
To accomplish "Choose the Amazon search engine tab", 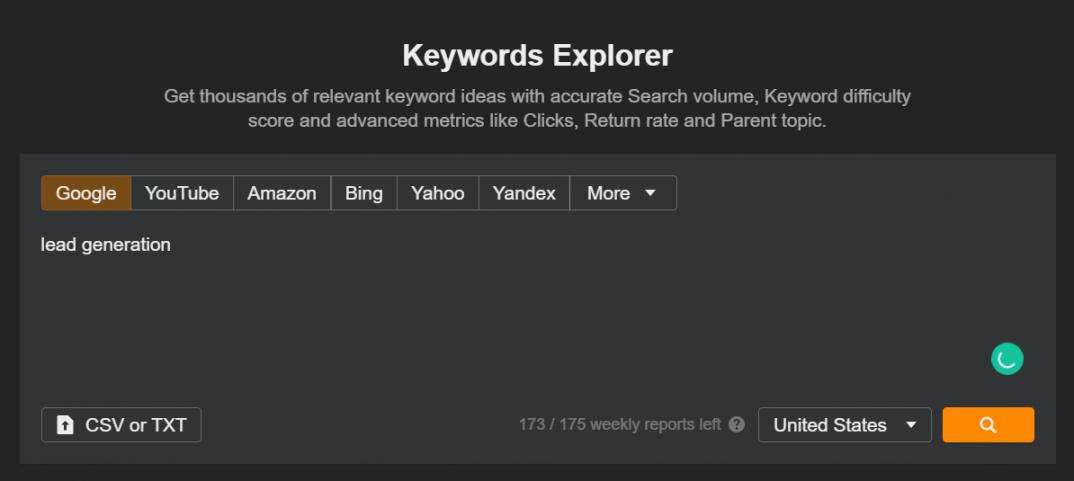I will 282,193.
